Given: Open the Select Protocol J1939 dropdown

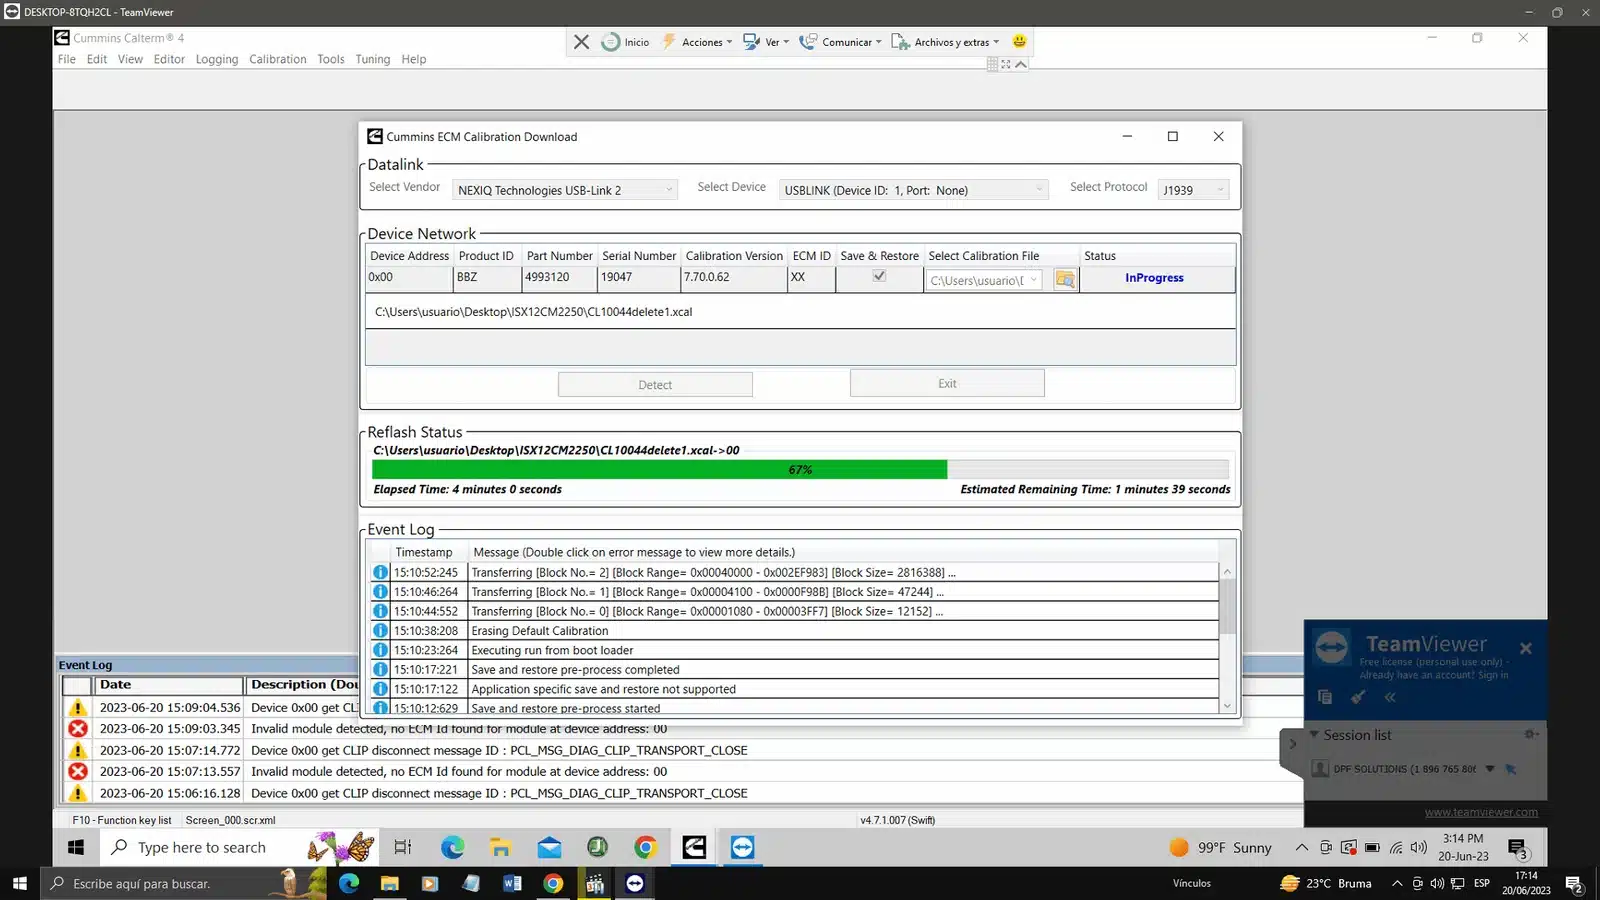Looking at the screenshot, I should pos(1220,190).
